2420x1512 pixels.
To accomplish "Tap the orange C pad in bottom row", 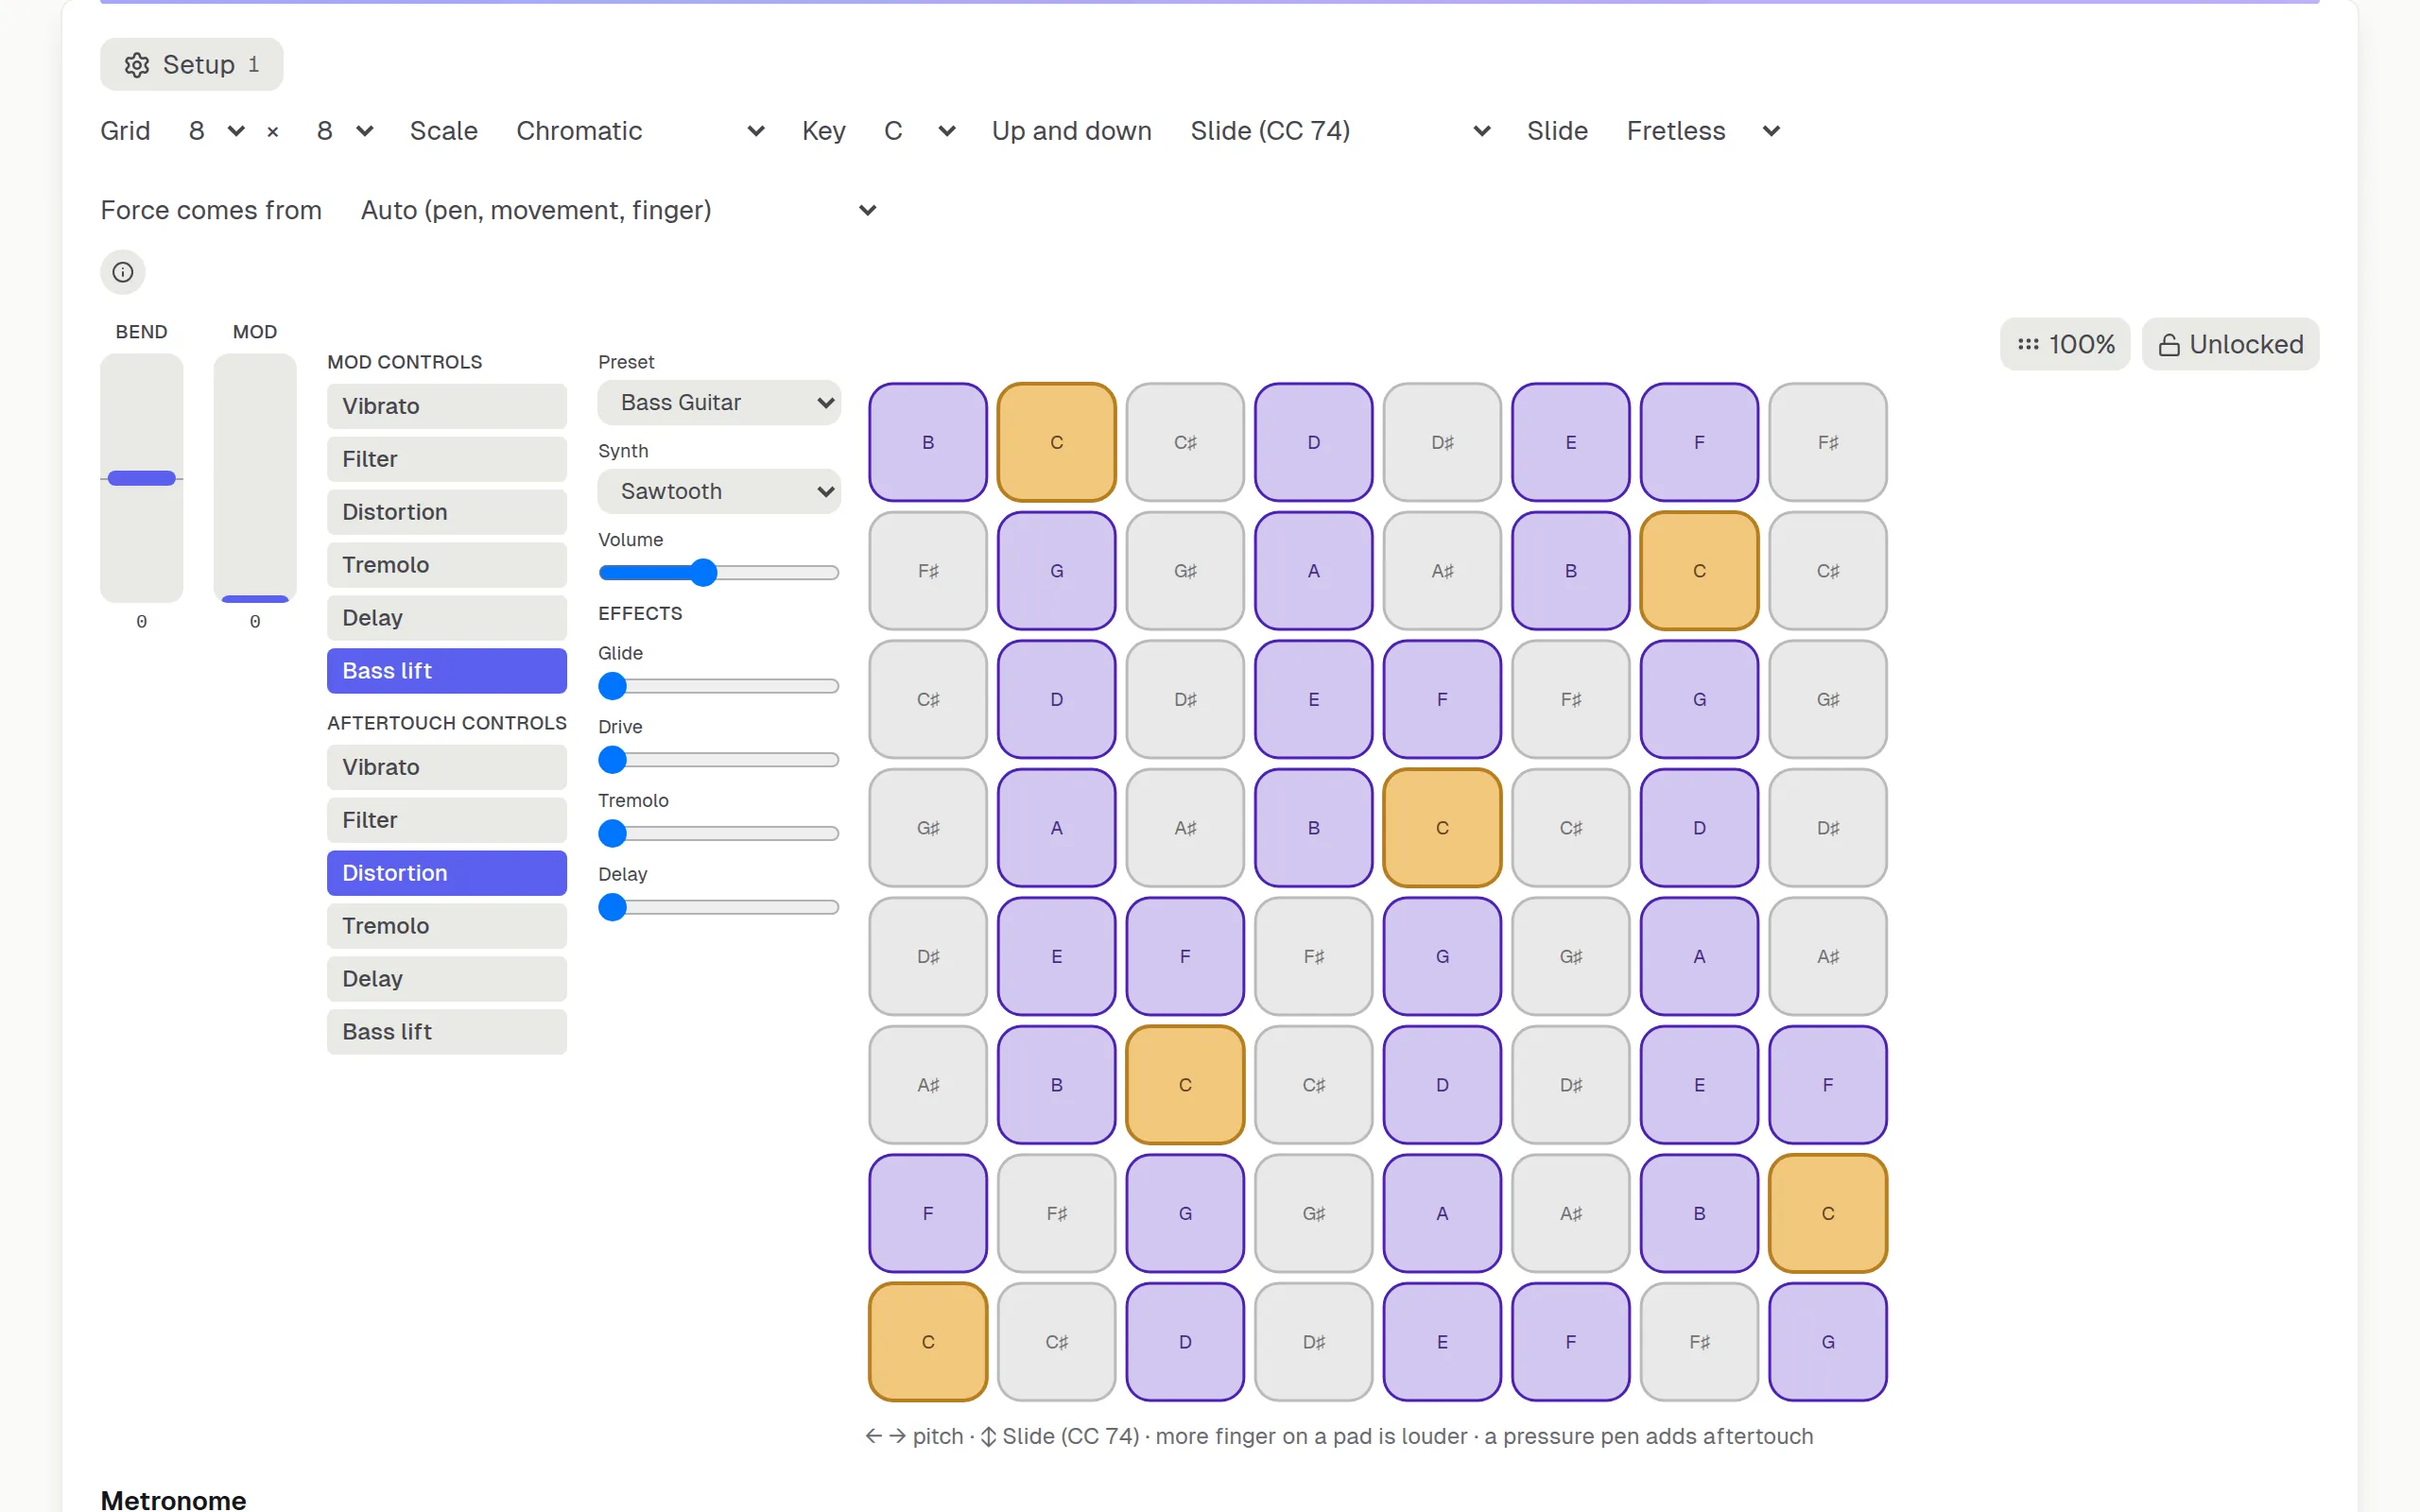I will tap(928, 1342).
